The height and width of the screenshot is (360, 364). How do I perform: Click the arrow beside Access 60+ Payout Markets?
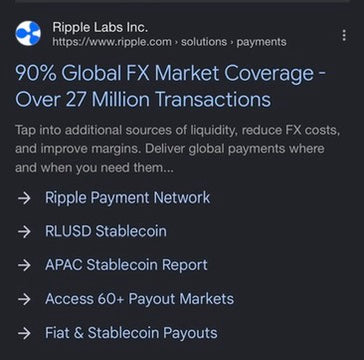point(24,299)
